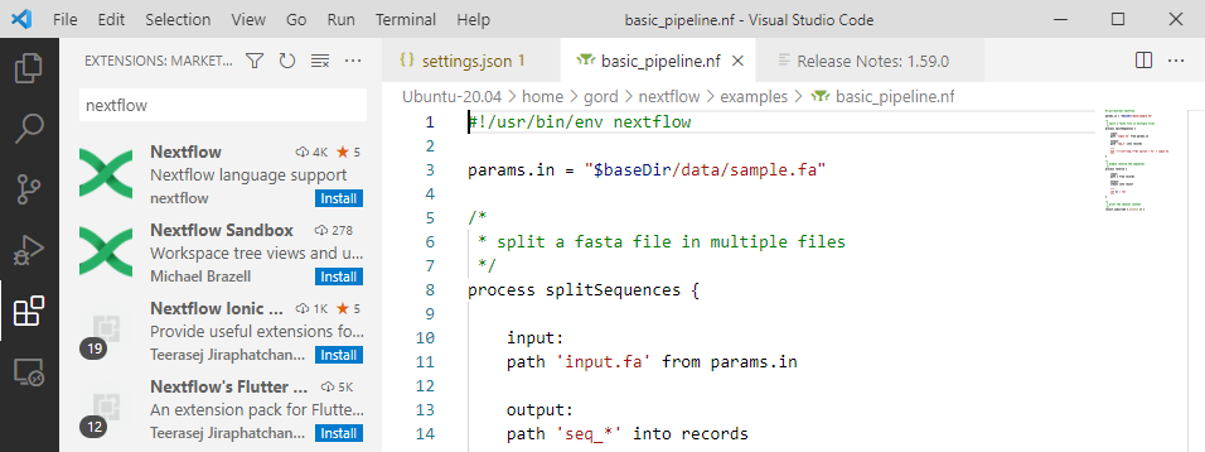The width and height of the screenshot is (1205, 452).
Task: Click publisher name Michael Brazell
Action: [x=200, y=276]
